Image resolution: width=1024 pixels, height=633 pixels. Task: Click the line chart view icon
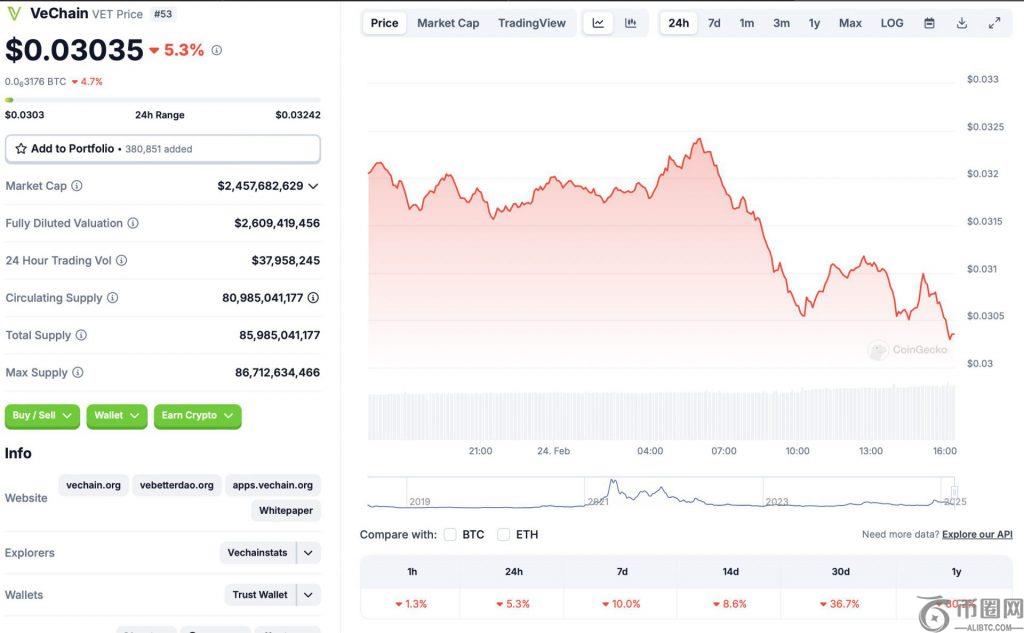click(598, 23)
